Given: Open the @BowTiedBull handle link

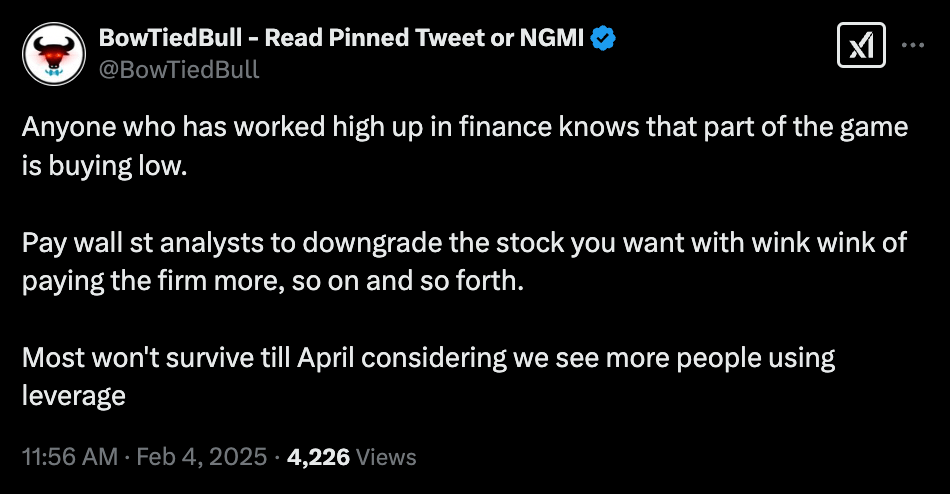Looking at the screenshot, I should (179, 68).
